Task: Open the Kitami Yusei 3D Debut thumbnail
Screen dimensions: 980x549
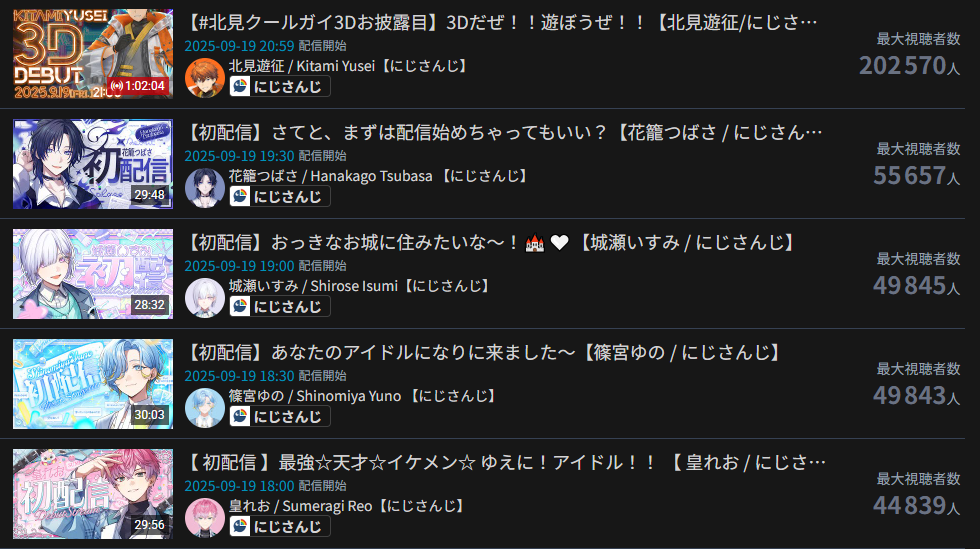Action: pos(93,54)
